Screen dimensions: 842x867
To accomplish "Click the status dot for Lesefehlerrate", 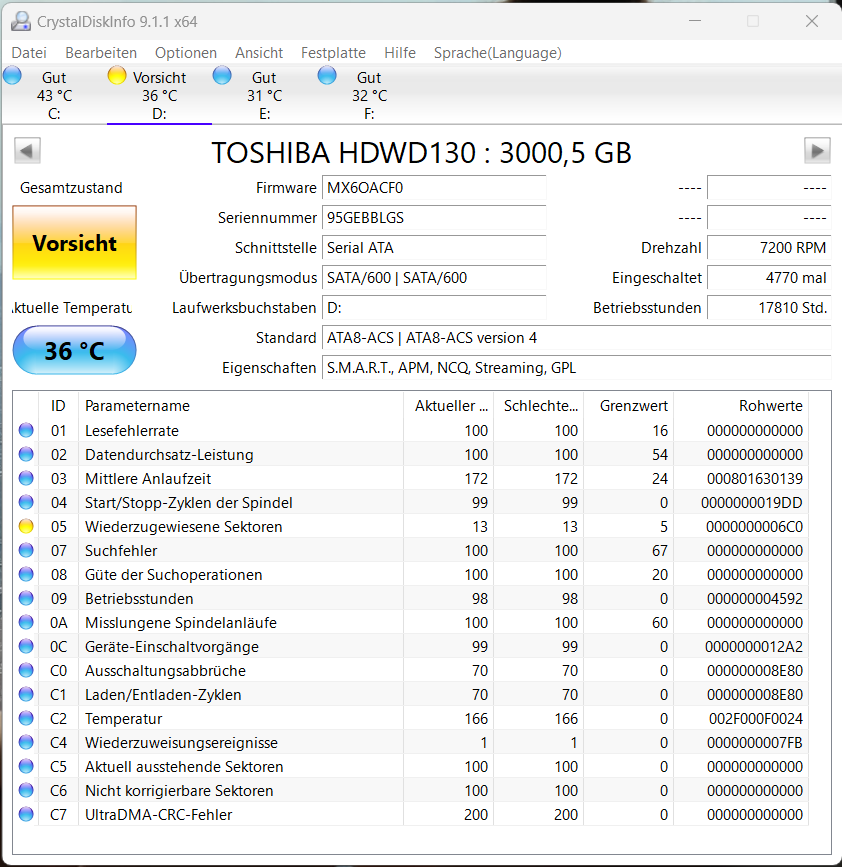I will [x=26, y=430].
